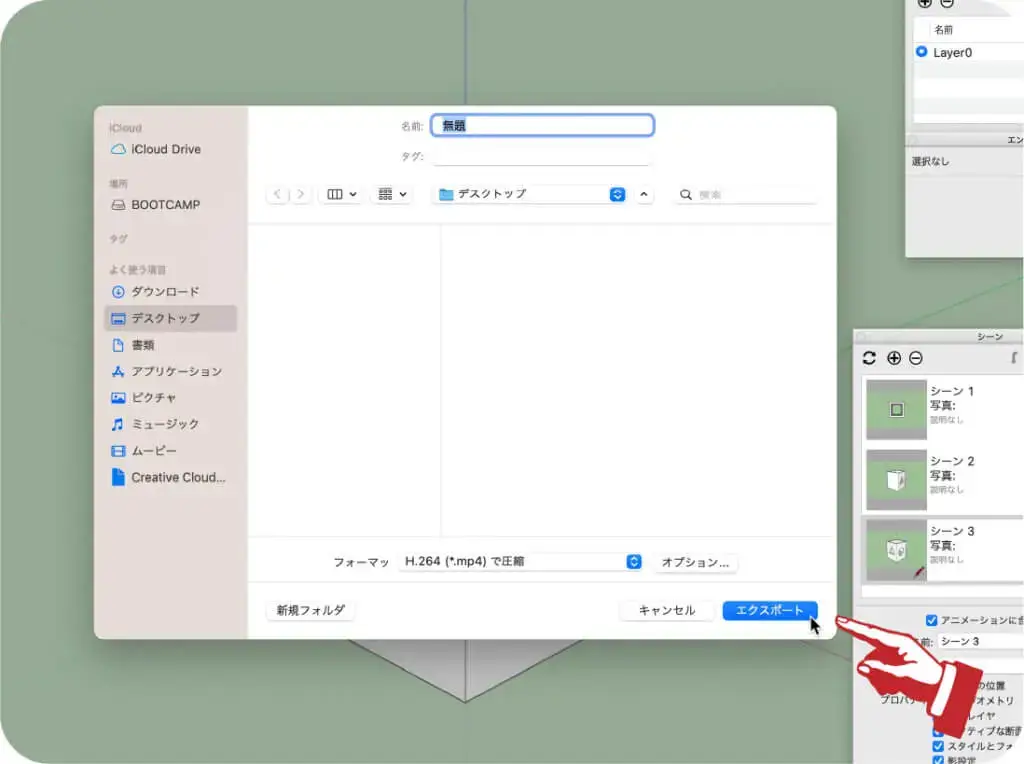Toggle the 影設定 checkbox
The image size is (1024, 764).
tap(938, 759)
